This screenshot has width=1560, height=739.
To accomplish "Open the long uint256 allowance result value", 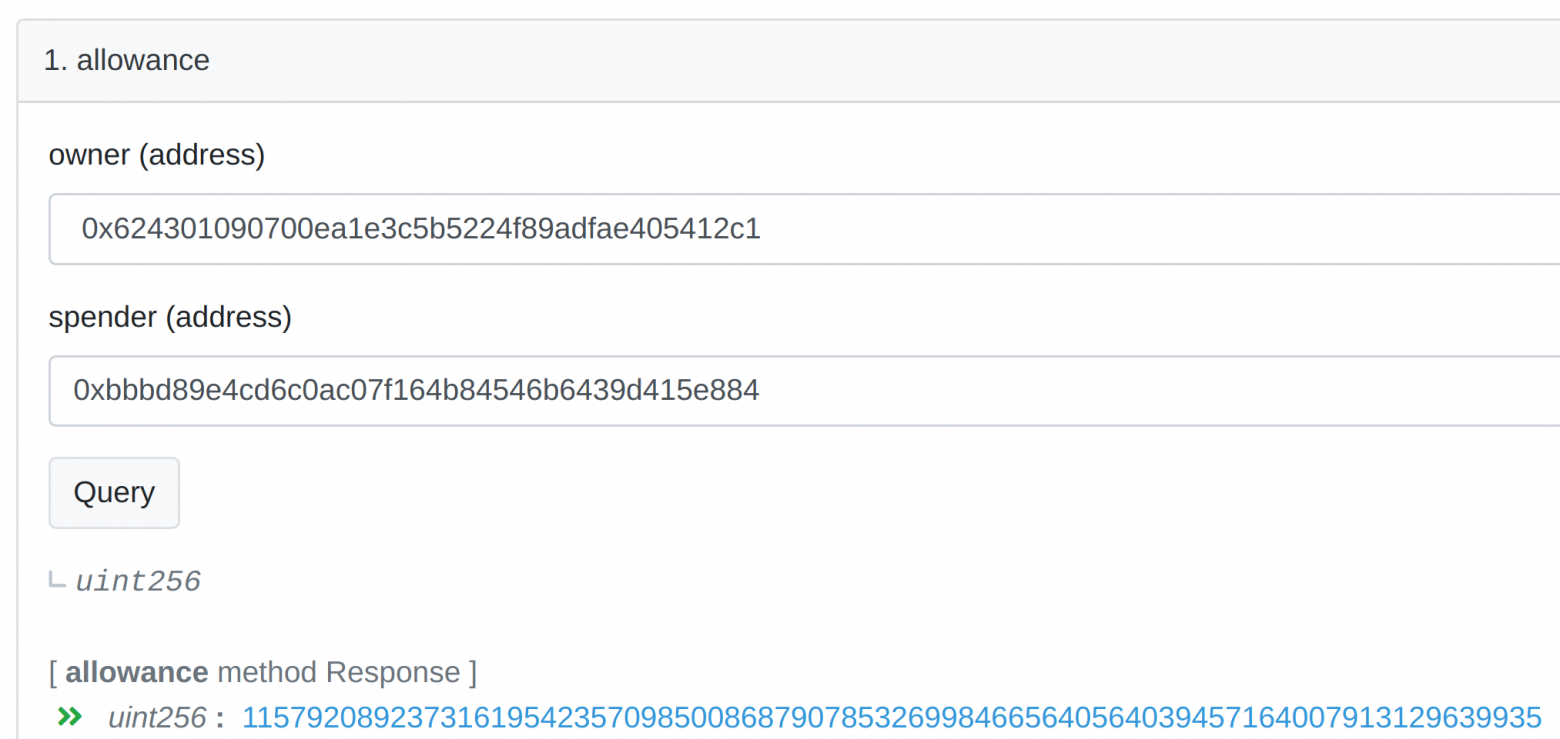I will (892, 717).
